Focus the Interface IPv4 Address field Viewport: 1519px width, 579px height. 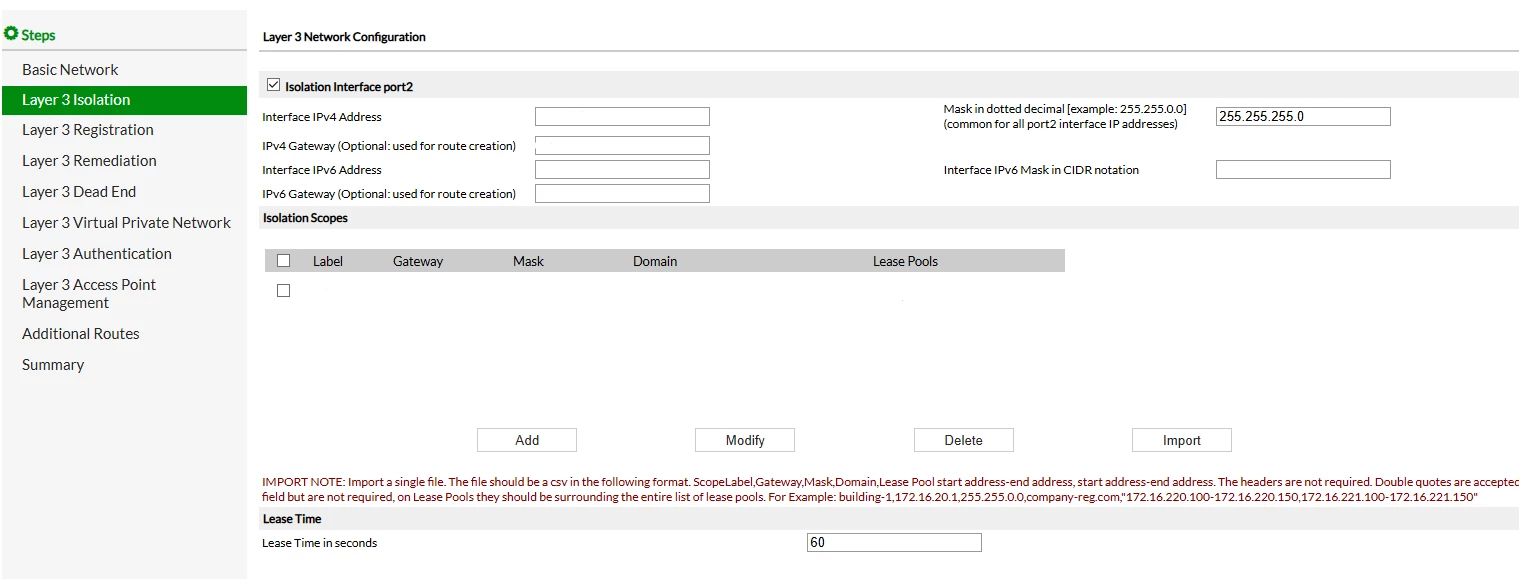[622, 117]
